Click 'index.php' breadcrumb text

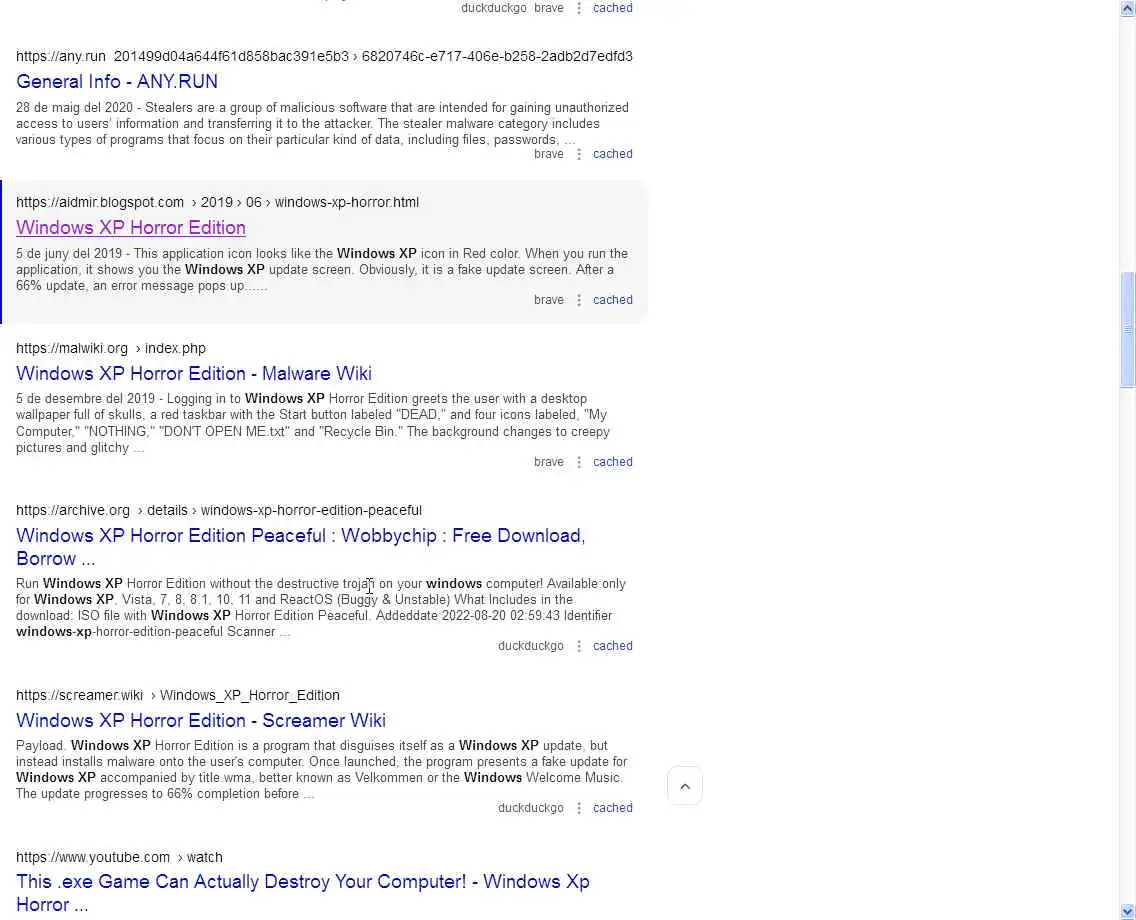point(175,348)
